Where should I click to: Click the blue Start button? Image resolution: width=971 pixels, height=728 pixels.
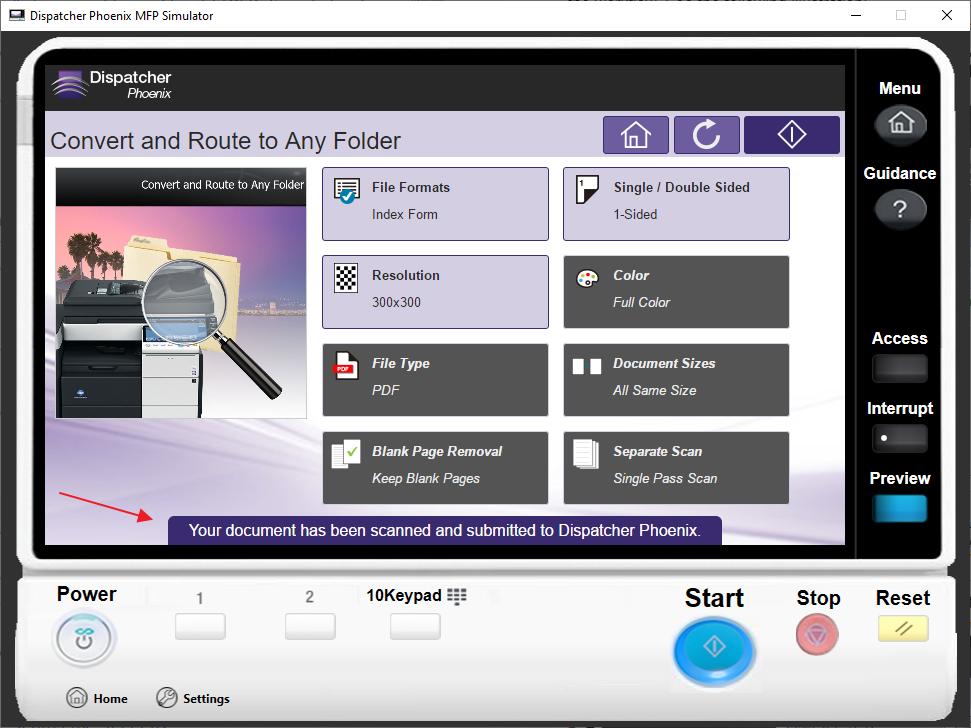(x=714, y=650)
